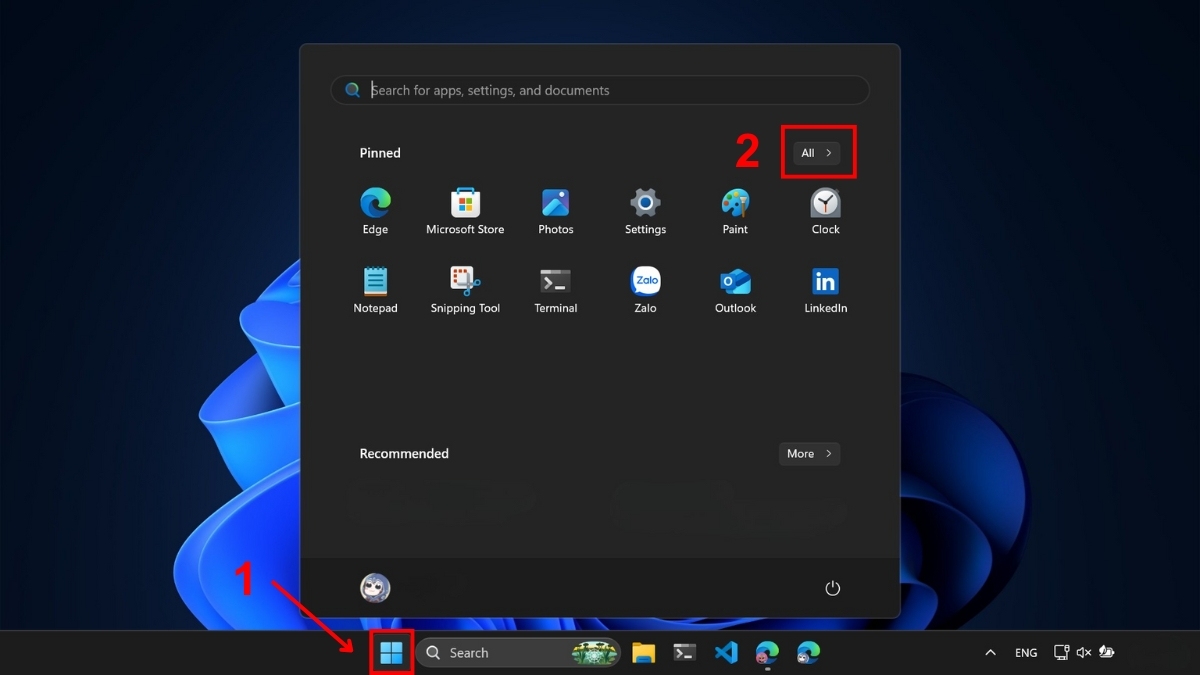
Task: Show hidden system tray icons
Action: 990,652
